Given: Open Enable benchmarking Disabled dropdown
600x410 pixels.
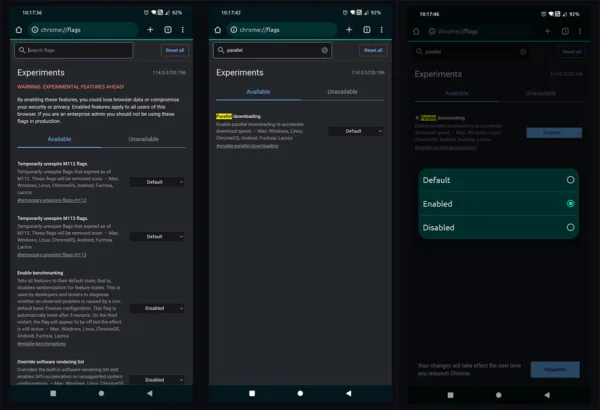Looking at the screenshot, I should (157, 308).
